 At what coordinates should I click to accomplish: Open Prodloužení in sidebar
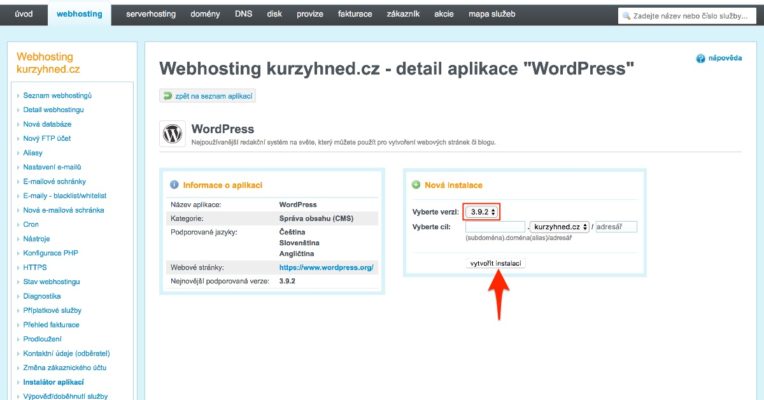point(42,339)
